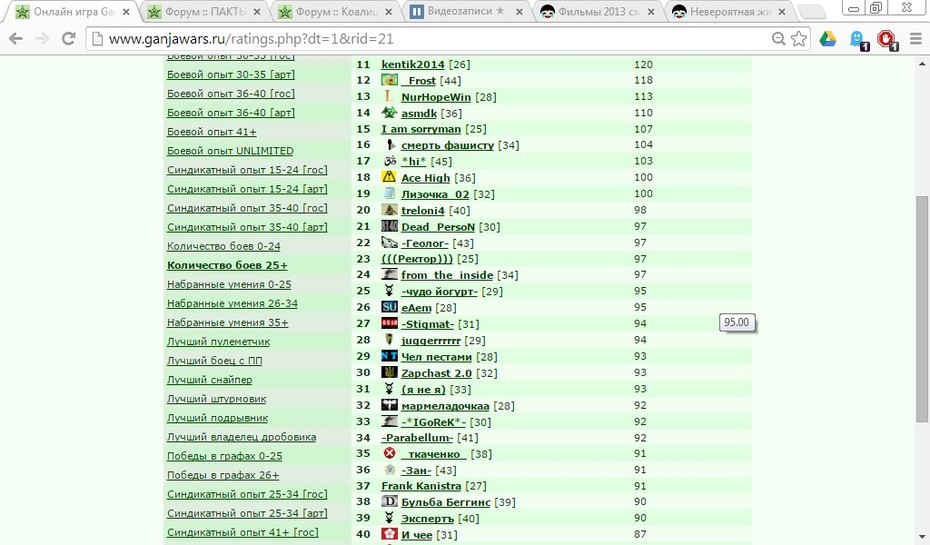Click red flower icon next to И чее
The image size is (930, 545).
coord(389,534)
